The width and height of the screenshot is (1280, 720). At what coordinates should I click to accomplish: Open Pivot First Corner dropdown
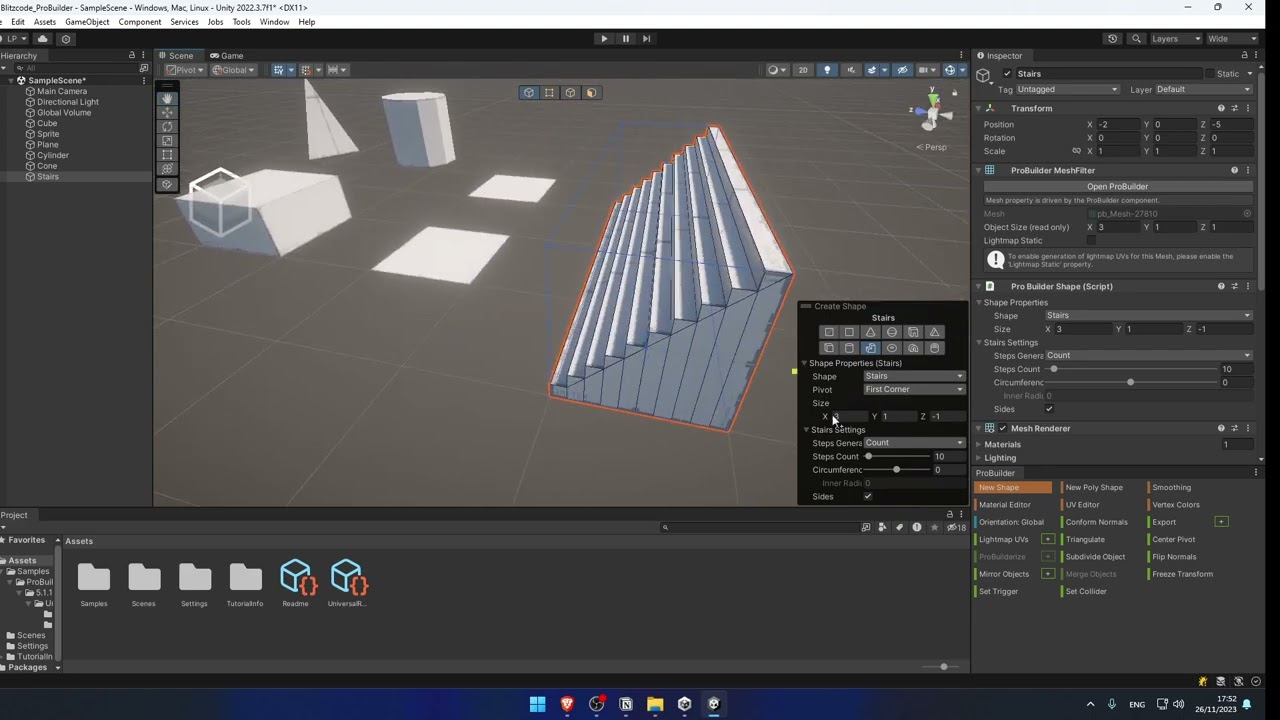click(914, 390)
